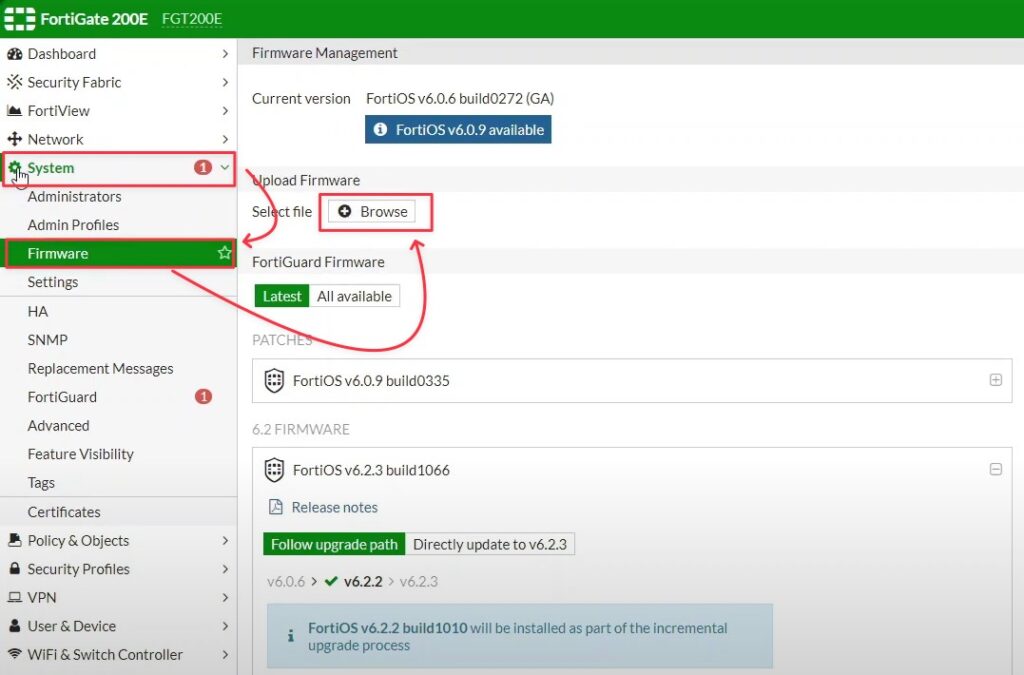Click the WiFi & Switch Controller icon

coord(14,654)
